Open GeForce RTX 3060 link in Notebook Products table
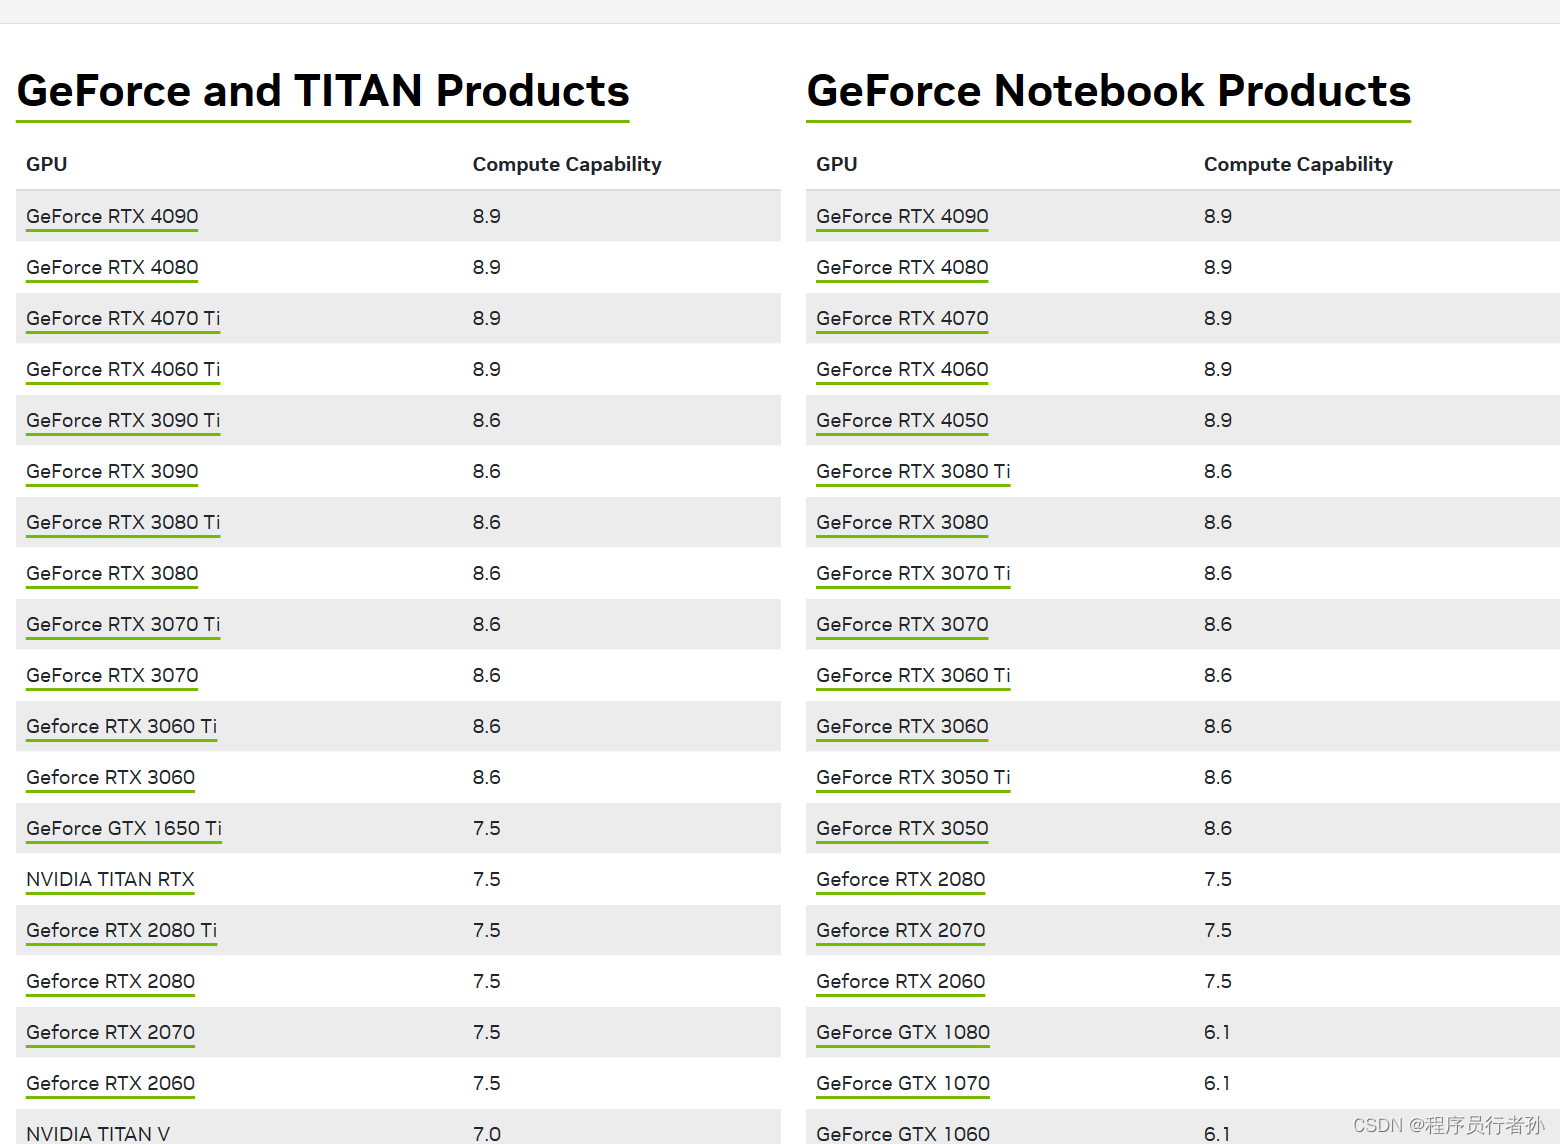The image size is (1560, 1144). tap(902, 726)
